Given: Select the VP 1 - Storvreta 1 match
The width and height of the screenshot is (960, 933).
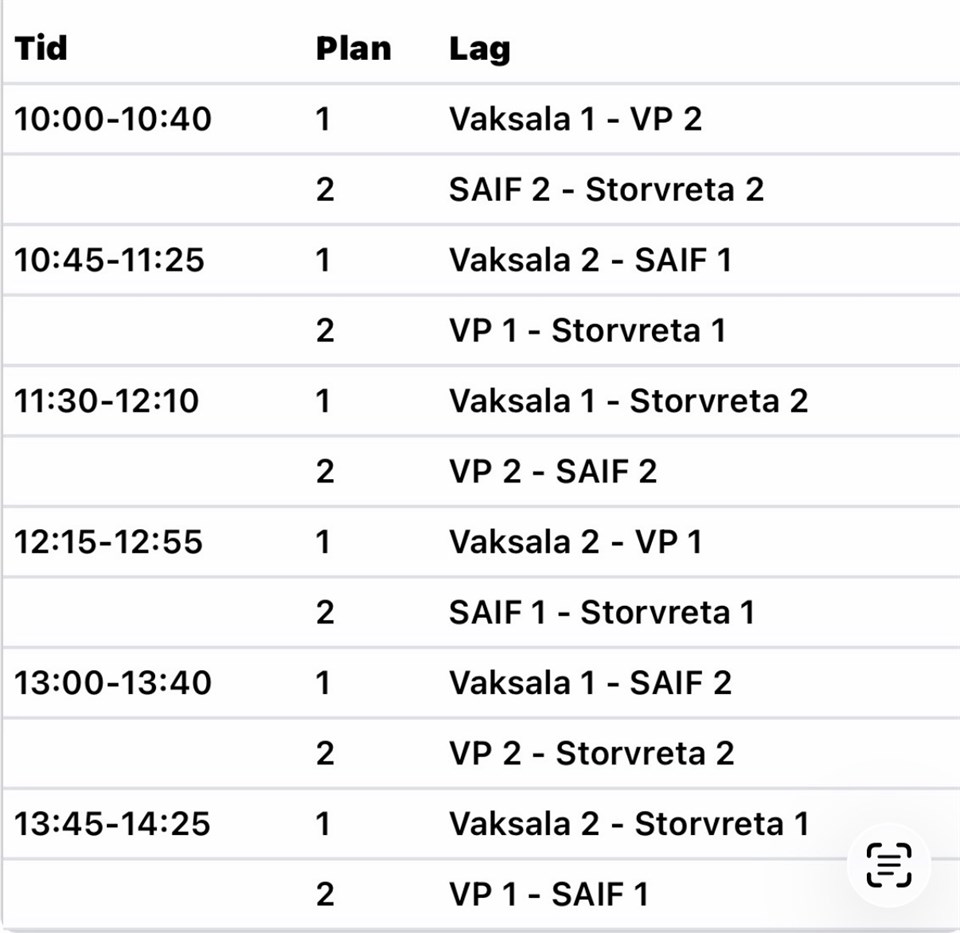Looking at the screenshot, I should click(x=587, y=331).
